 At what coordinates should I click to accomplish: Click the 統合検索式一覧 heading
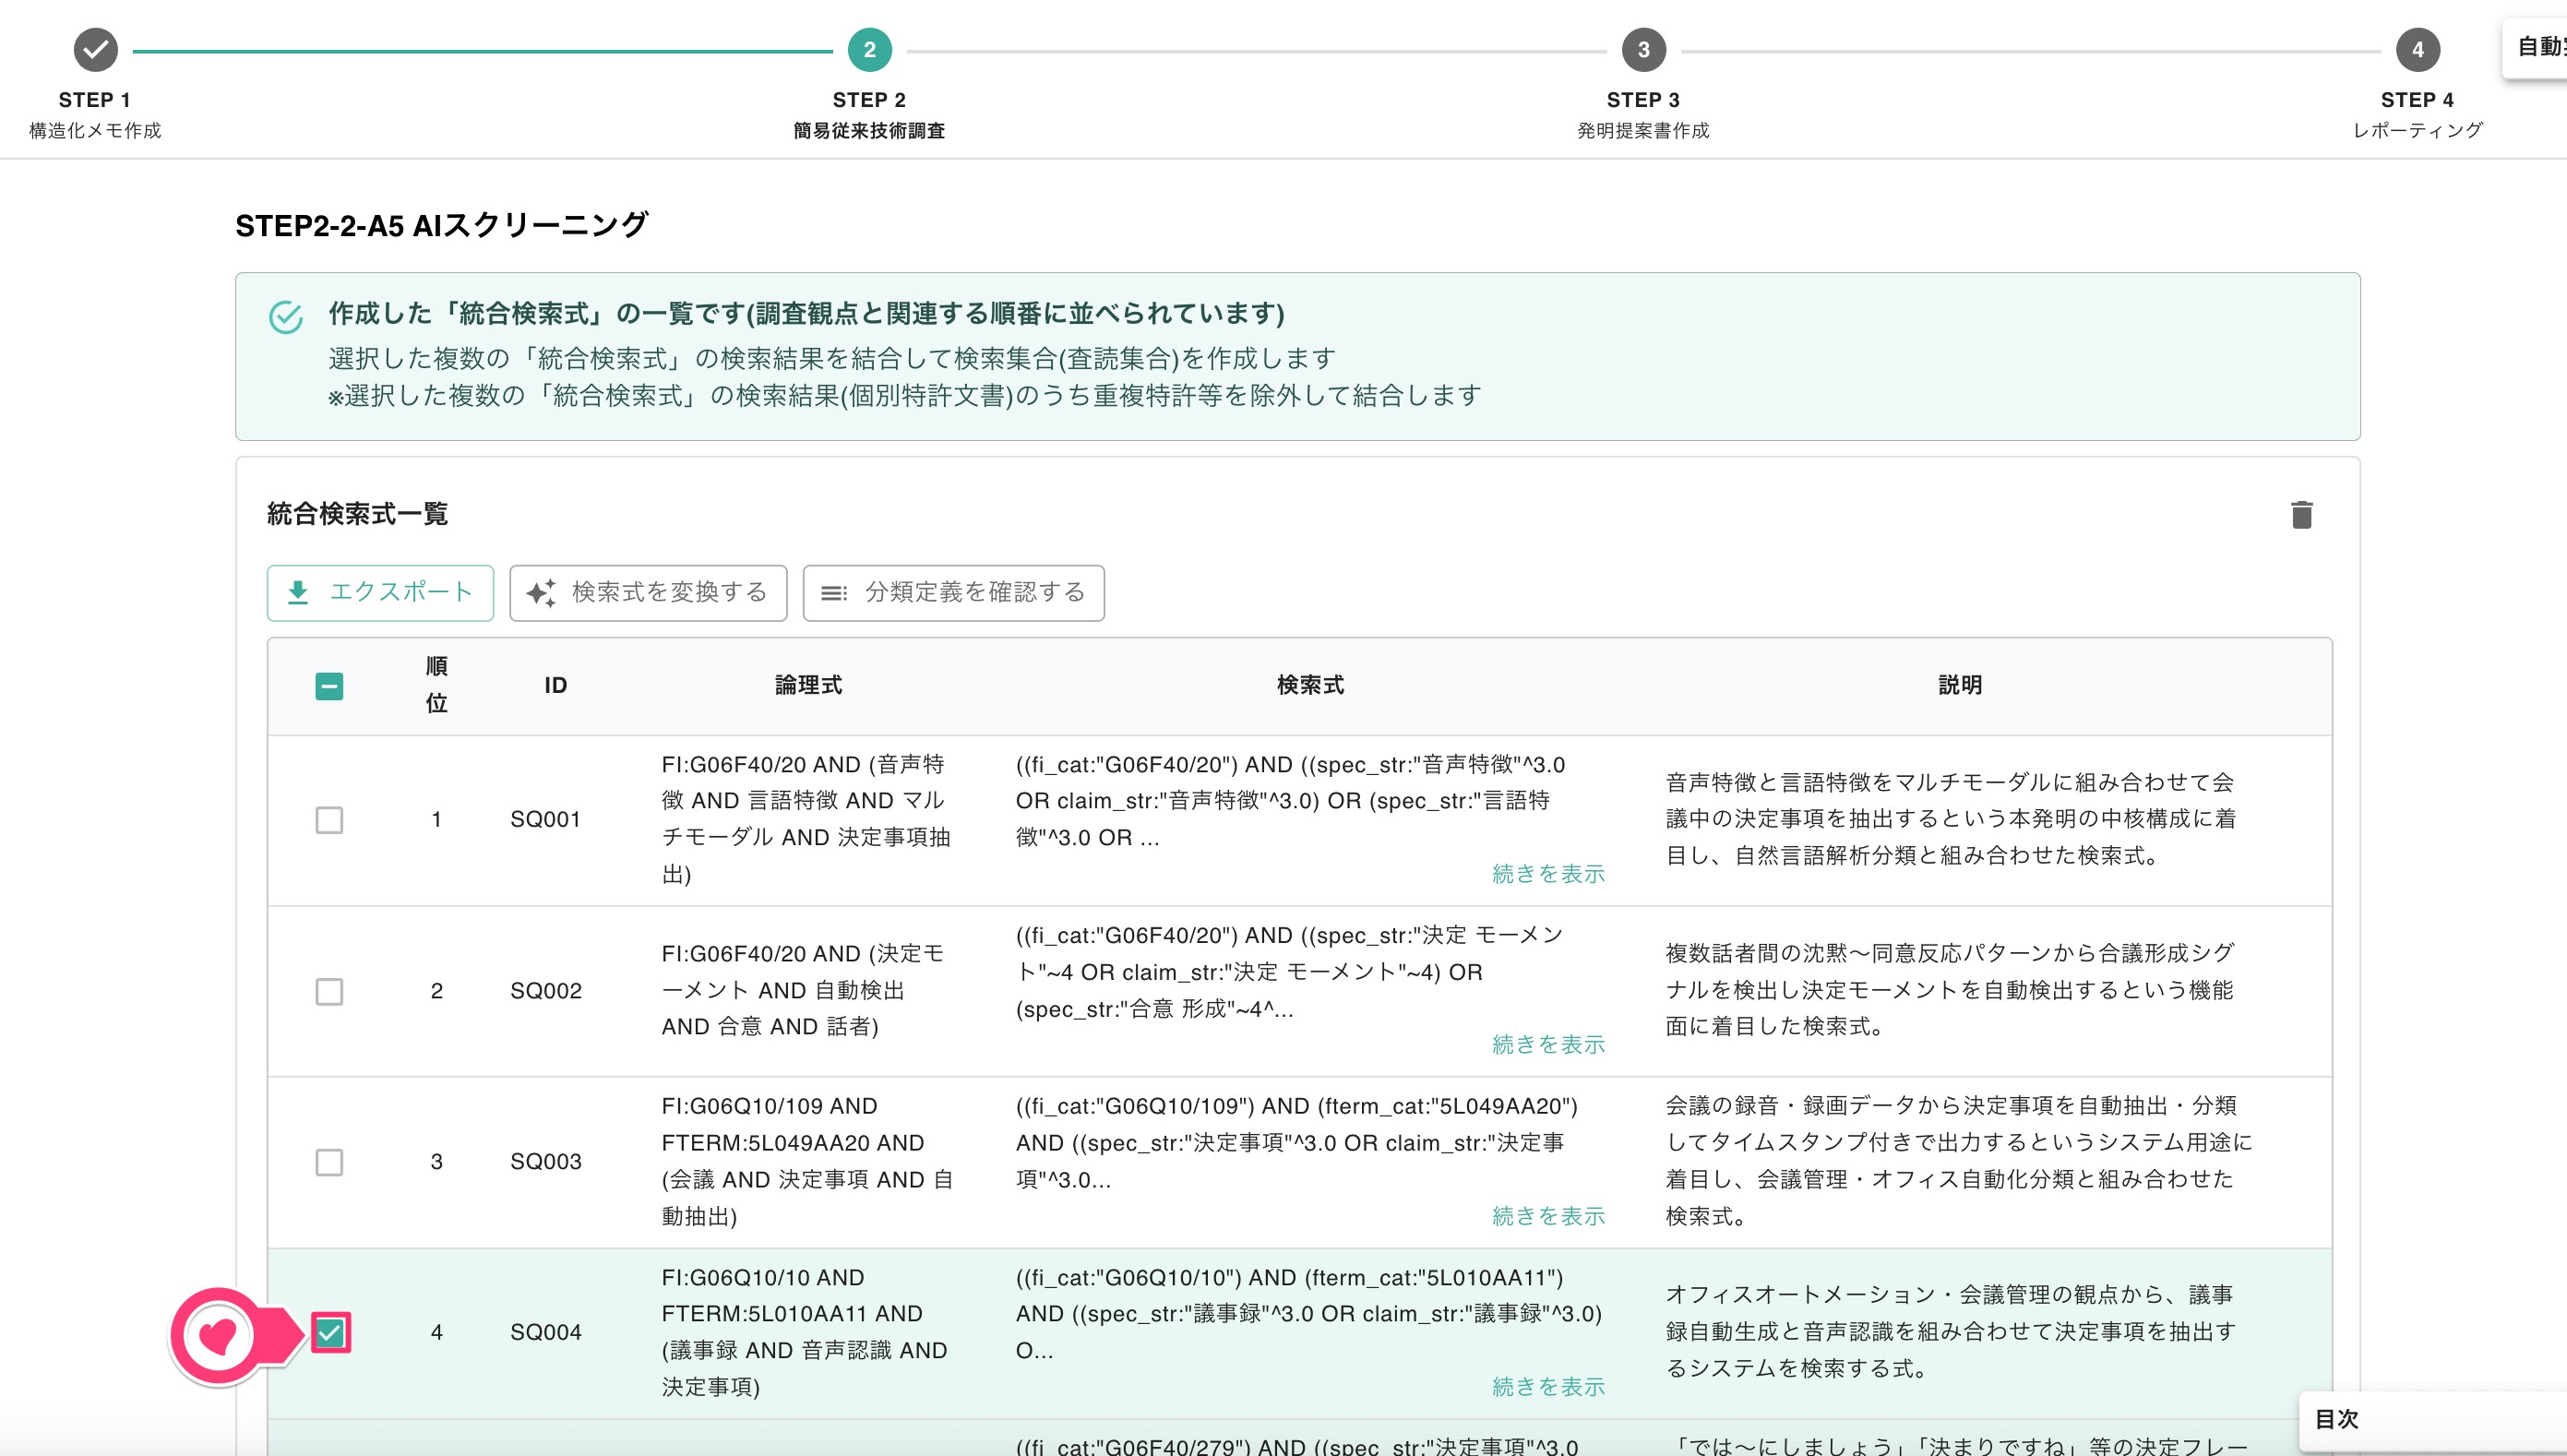coord(357,514)
